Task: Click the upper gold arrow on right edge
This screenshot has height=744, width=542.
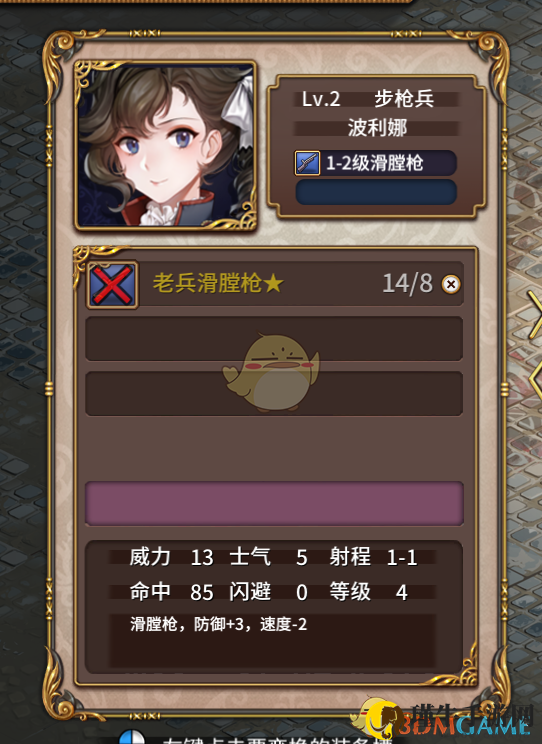Action: point(535,314)
